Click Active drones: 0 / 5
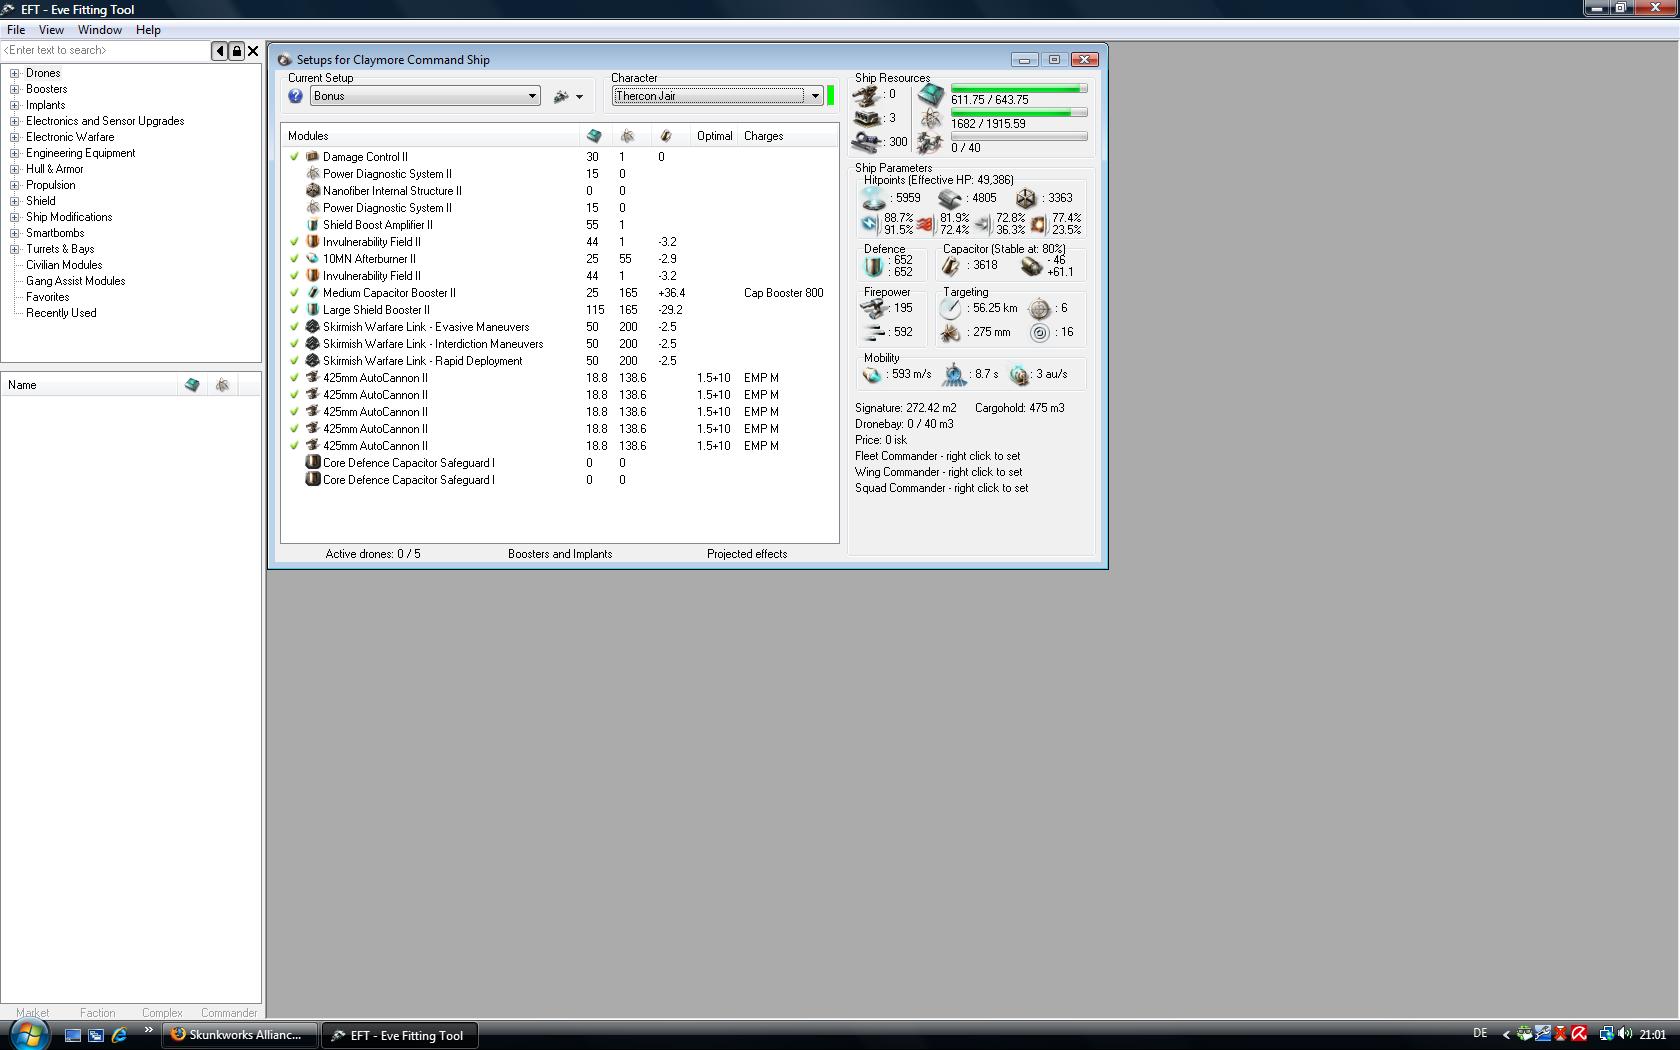The height and width of the screenshot is (1050, 1680). click(x=373, y=554)
